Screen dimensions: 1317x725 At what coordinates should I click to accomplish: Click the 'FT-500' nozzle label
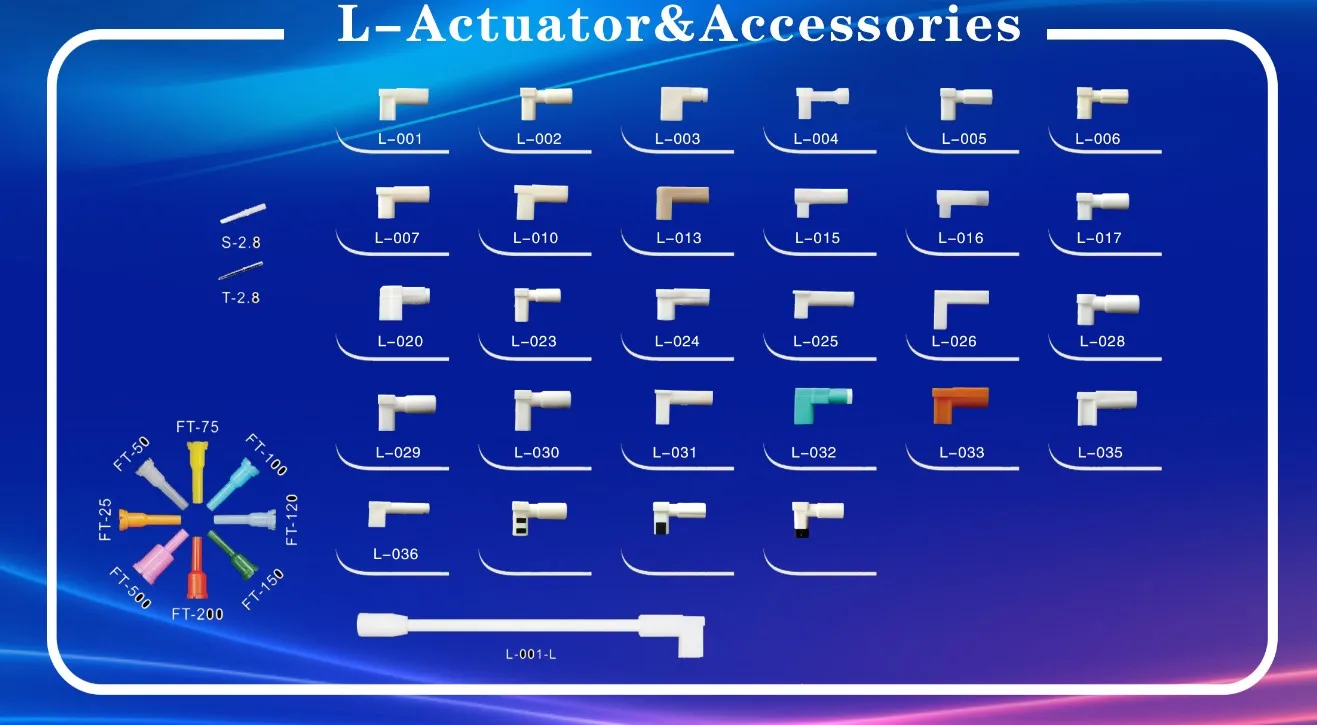pyautogui.click(x=130, y=586)
